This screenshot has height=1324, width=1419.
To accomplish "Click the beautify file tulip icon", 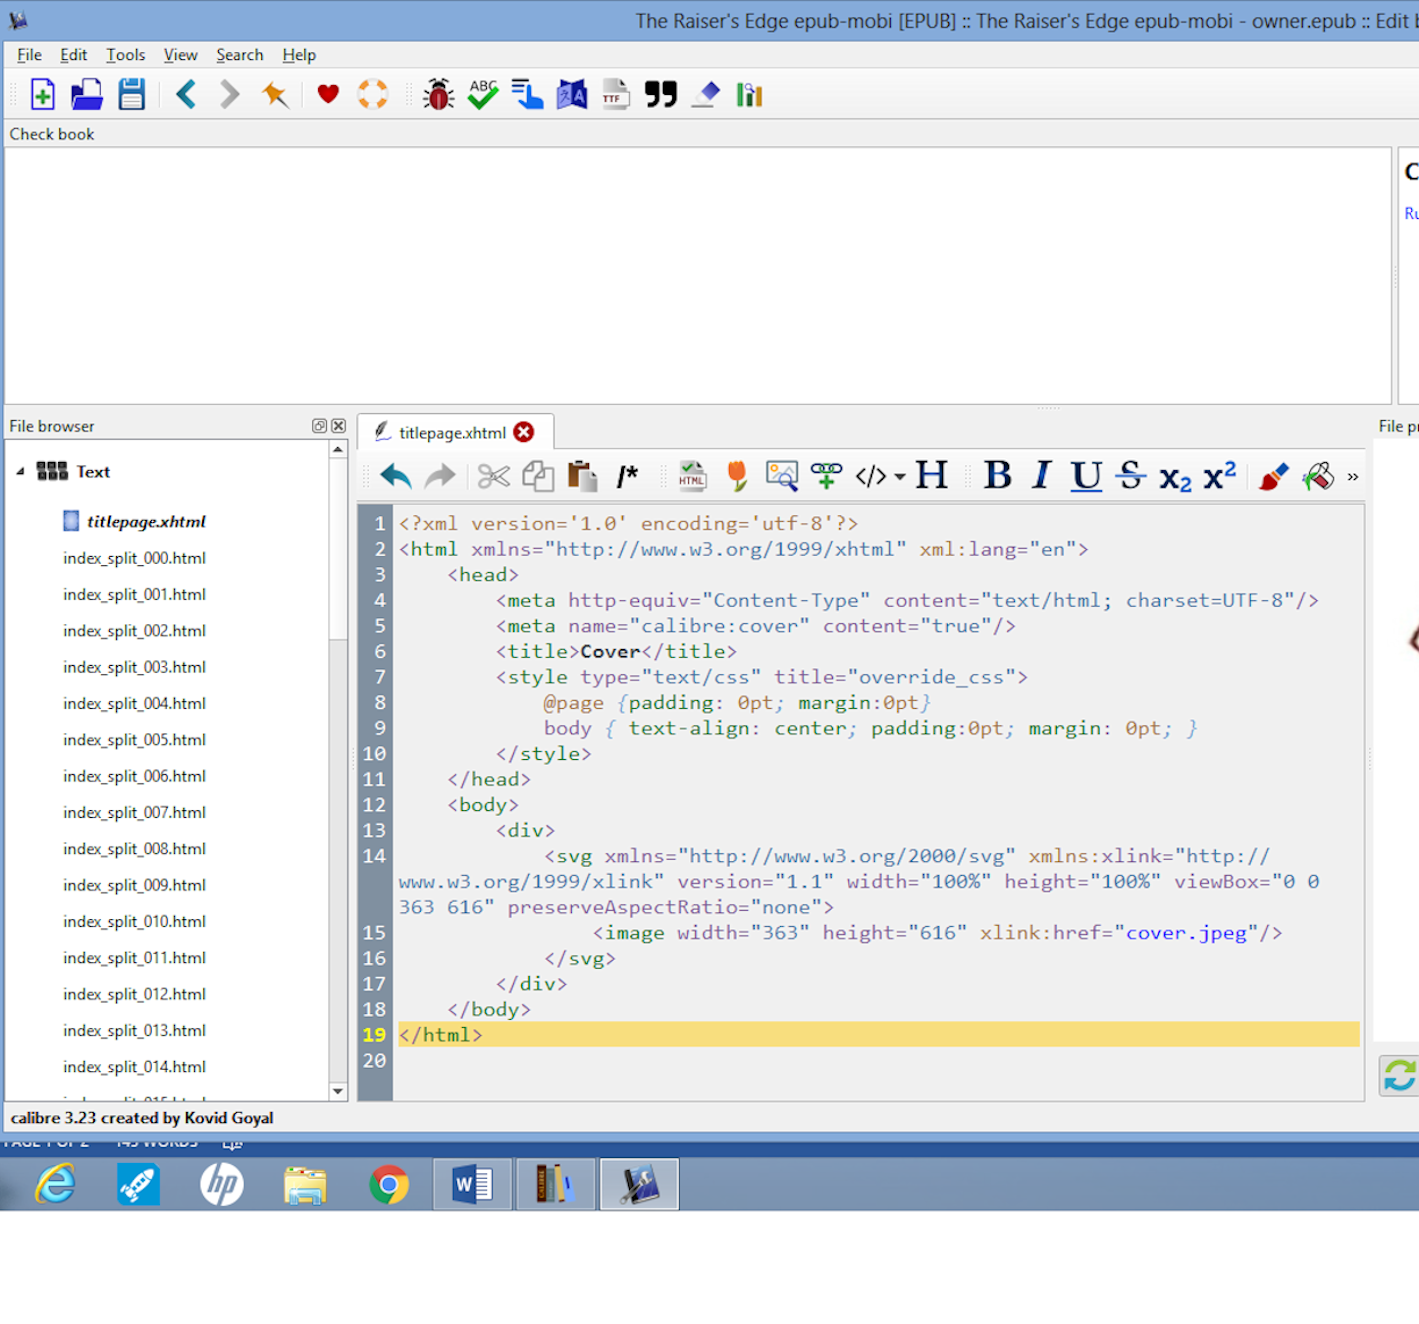I will click(737, 477).
